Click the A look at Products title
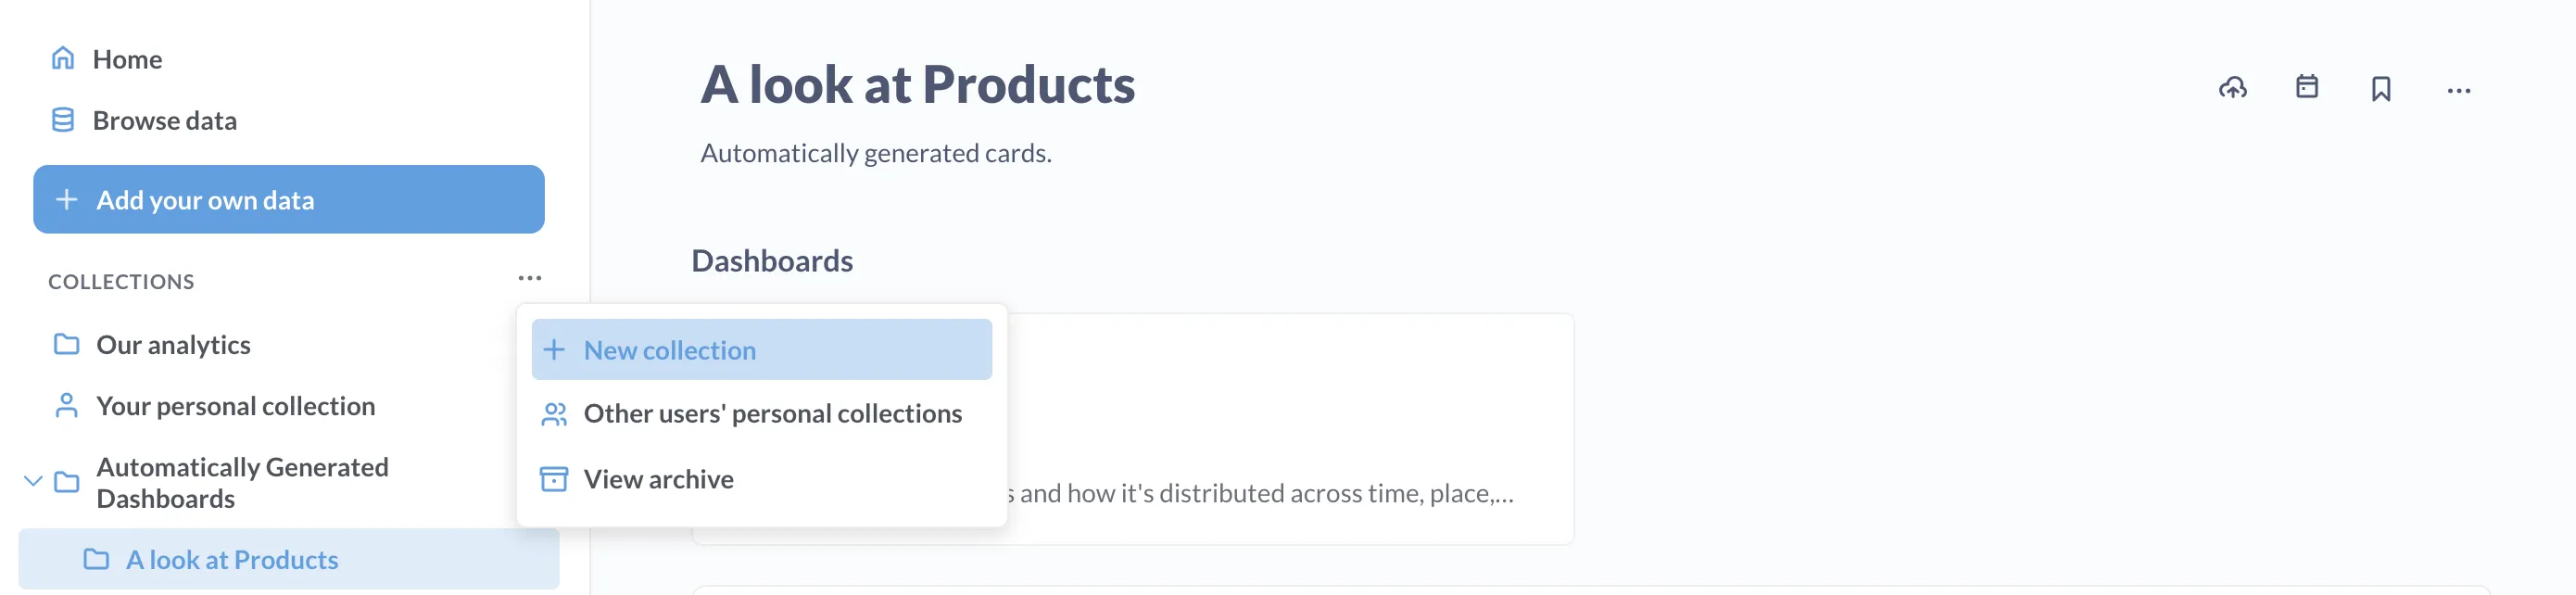The width and height of the screenshot is (2576, 595). (x=917, y=84)
